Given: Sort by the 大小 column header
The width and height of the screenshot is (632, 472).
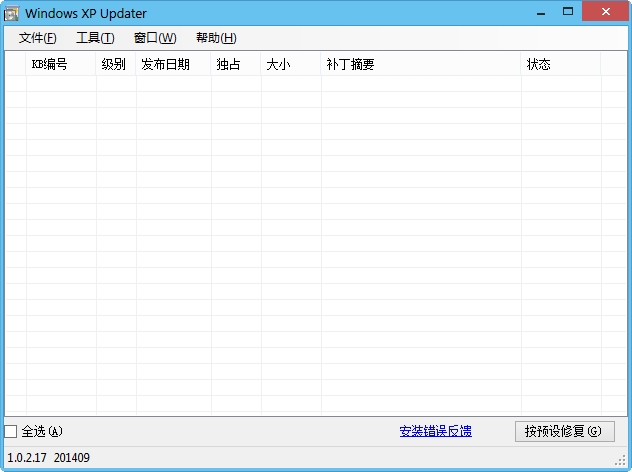Looking at the screenshot, I should point(291,64).
